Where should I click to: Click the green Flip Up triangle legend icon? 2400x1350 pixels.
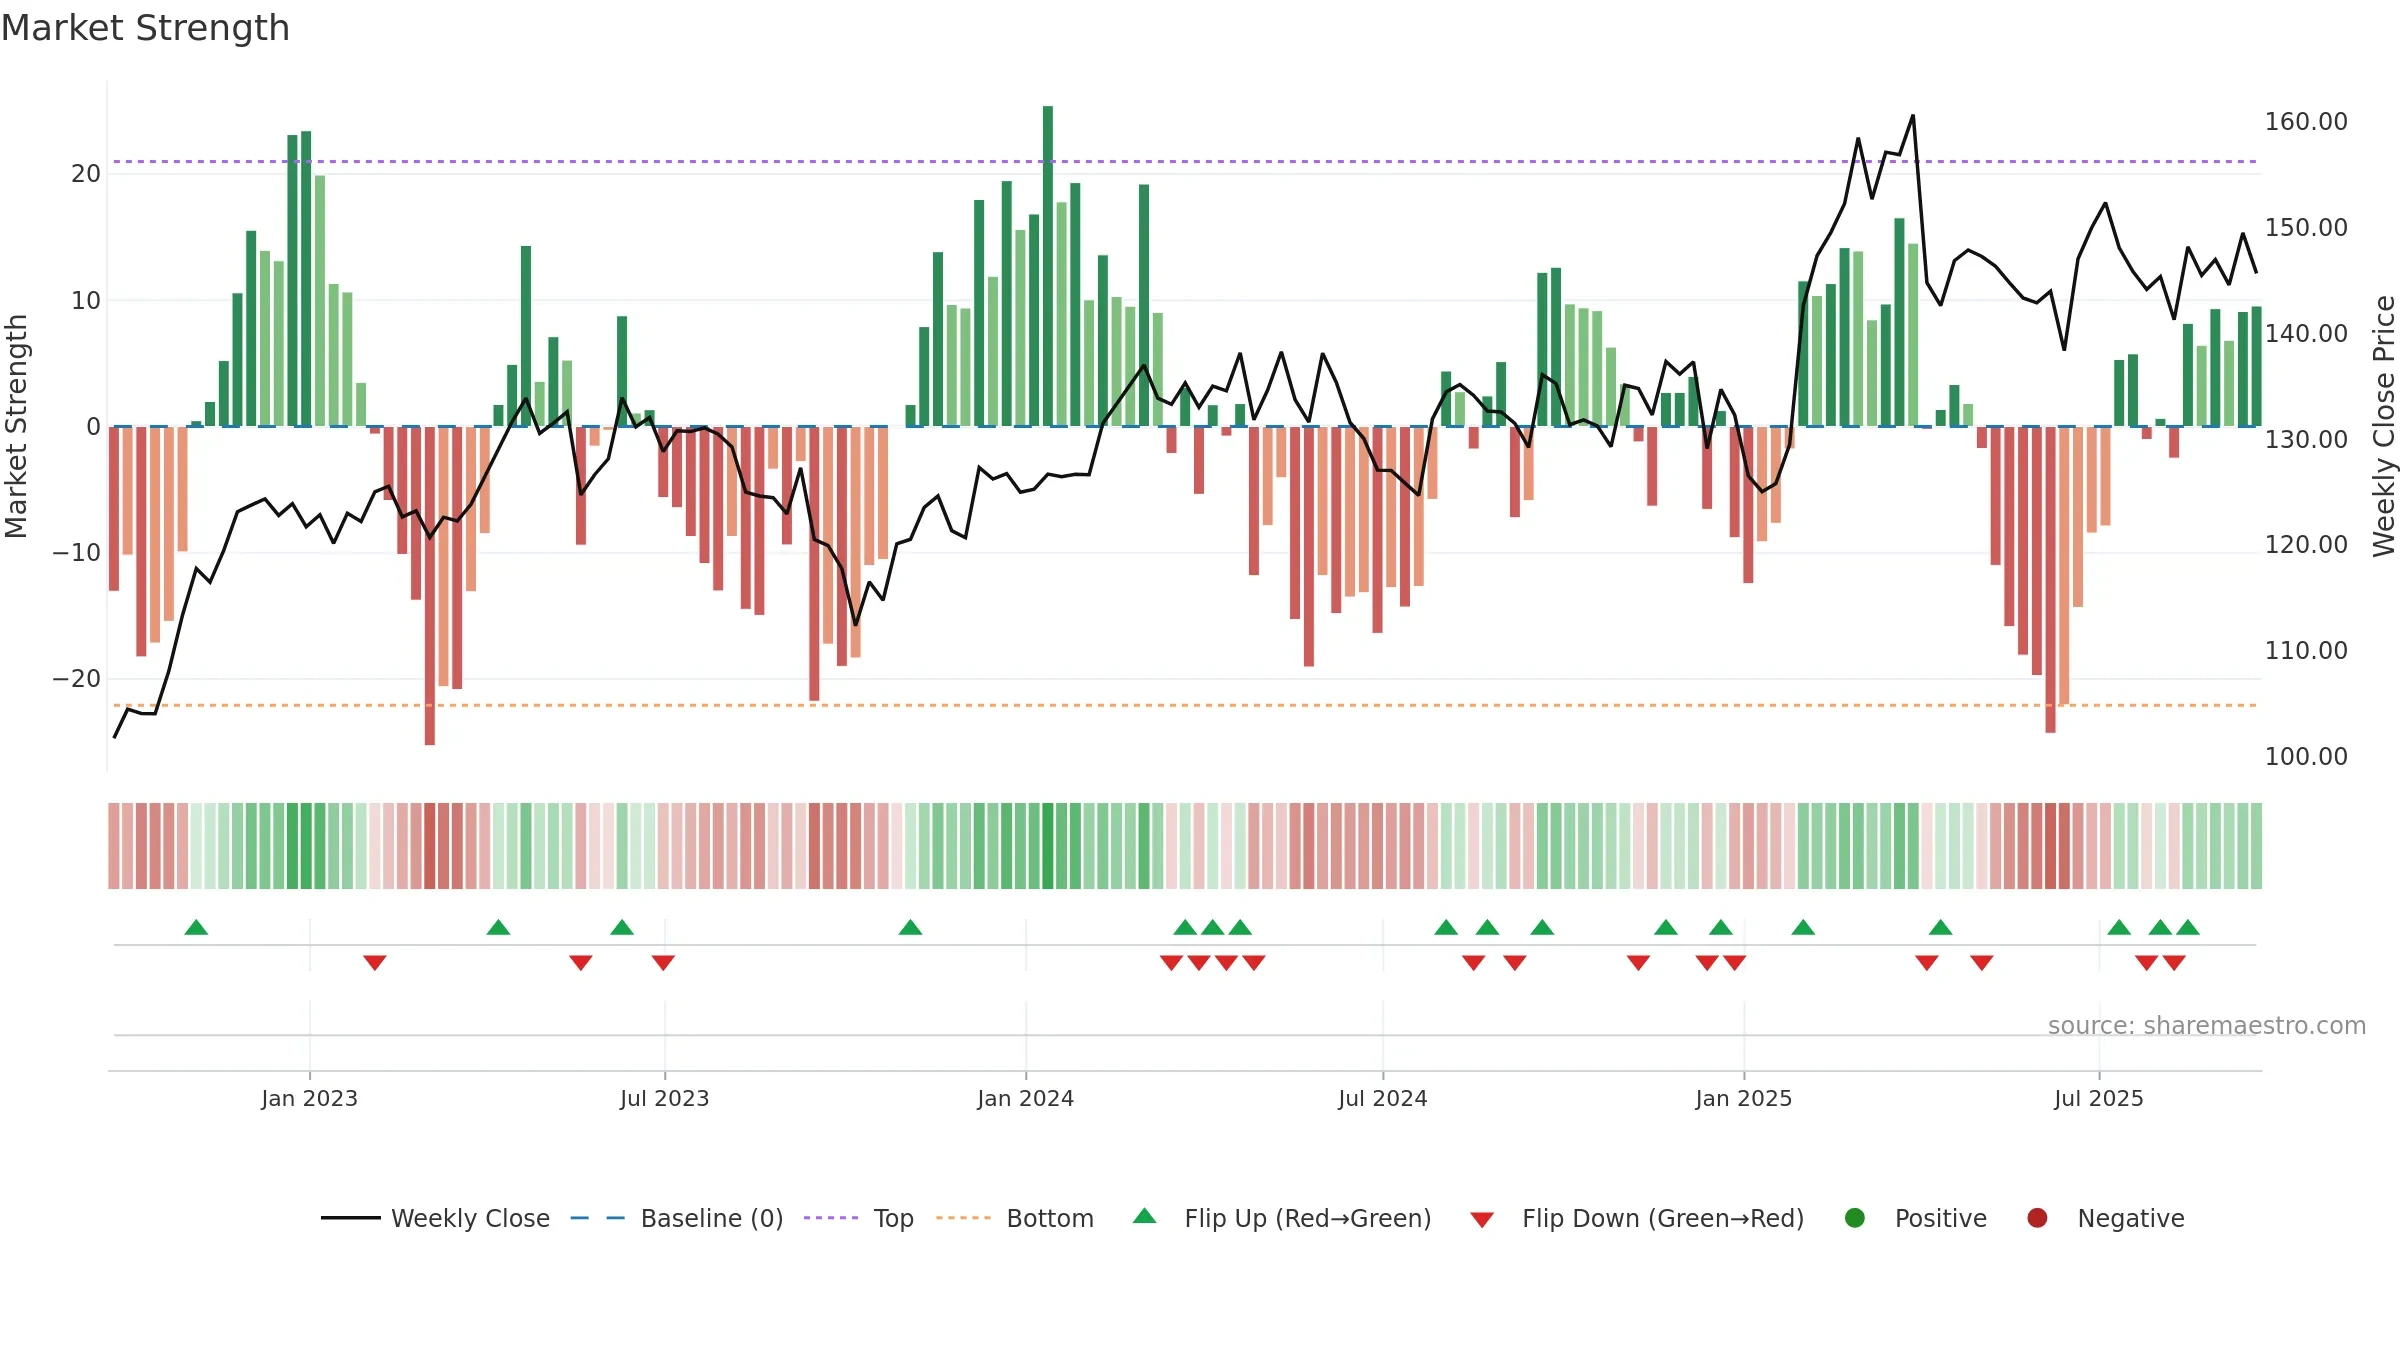tap(1145, 1216)
